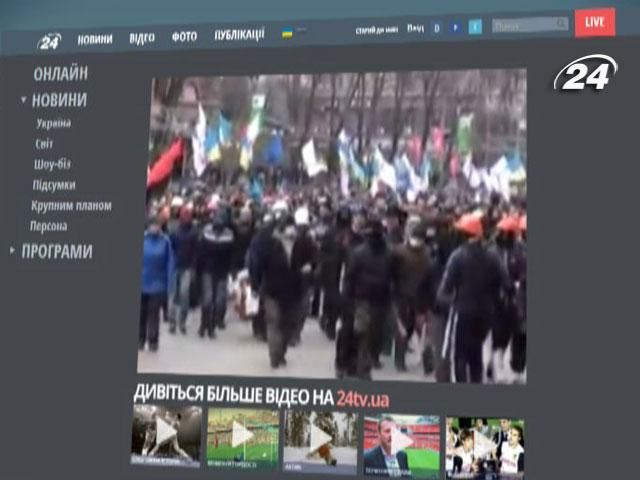Select the ПРОГРАМИ heading in the sidebar

coord(57,251)
